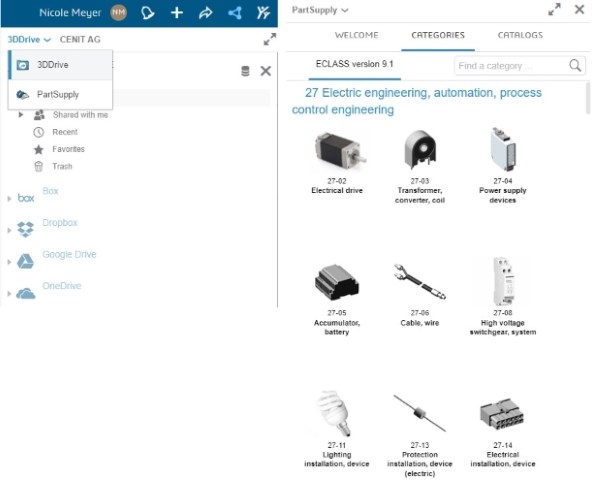Open the OneDrive link
This screenshot has width=600, height=485.
62,286
